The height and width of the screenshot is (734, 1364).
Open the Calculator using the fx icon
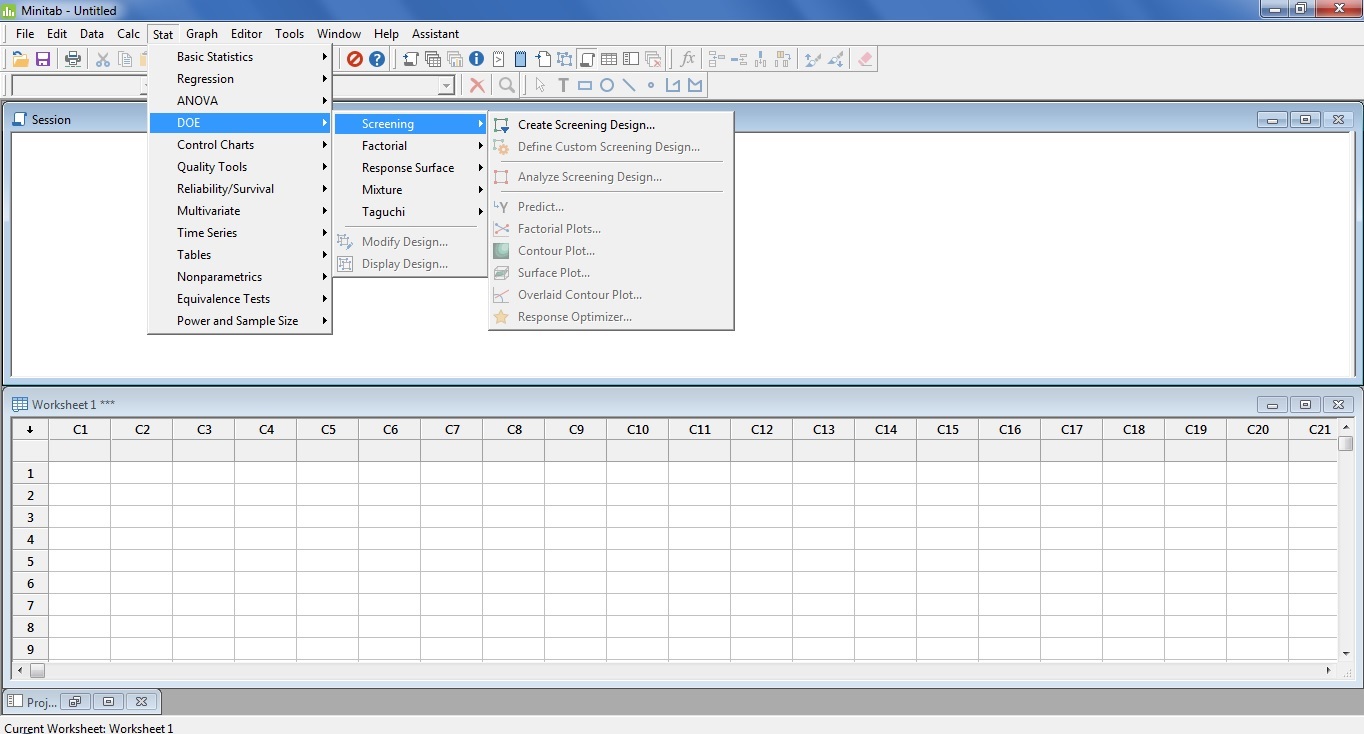click(686, 58)
